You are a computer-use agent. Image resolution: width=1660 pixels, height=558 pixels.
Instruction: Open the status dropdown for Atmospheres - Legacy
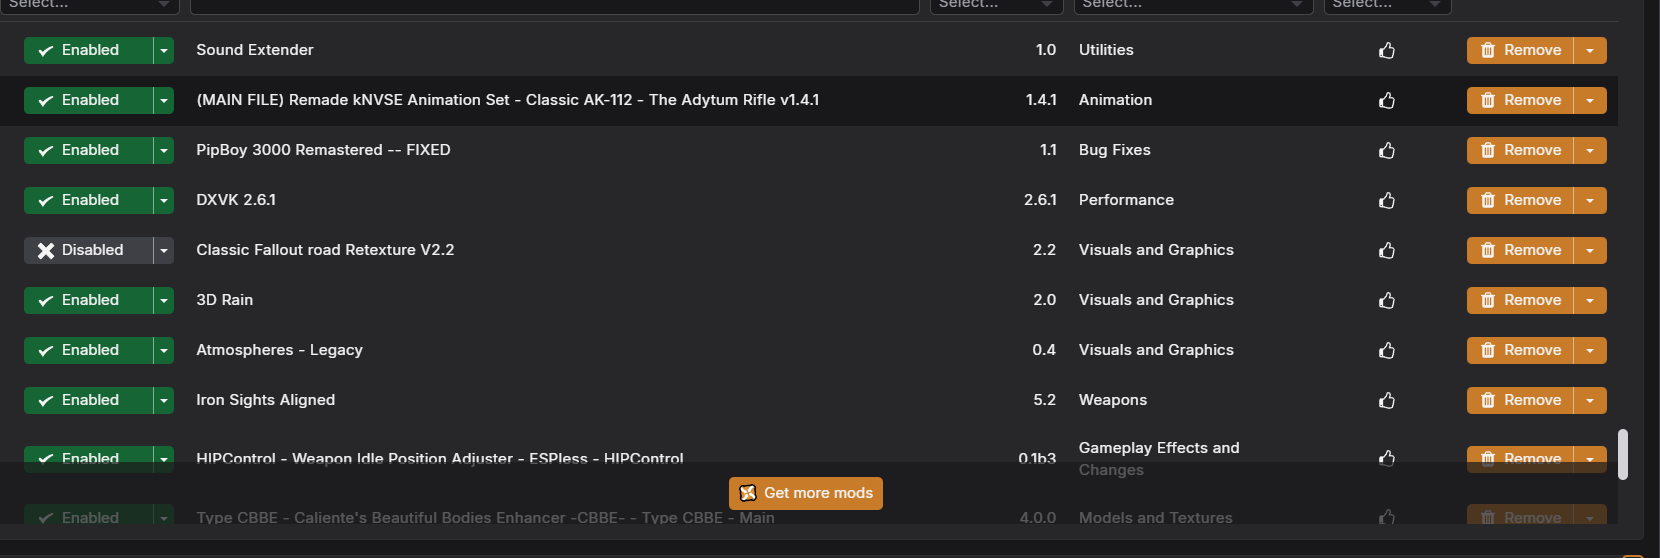click(164, 350)
